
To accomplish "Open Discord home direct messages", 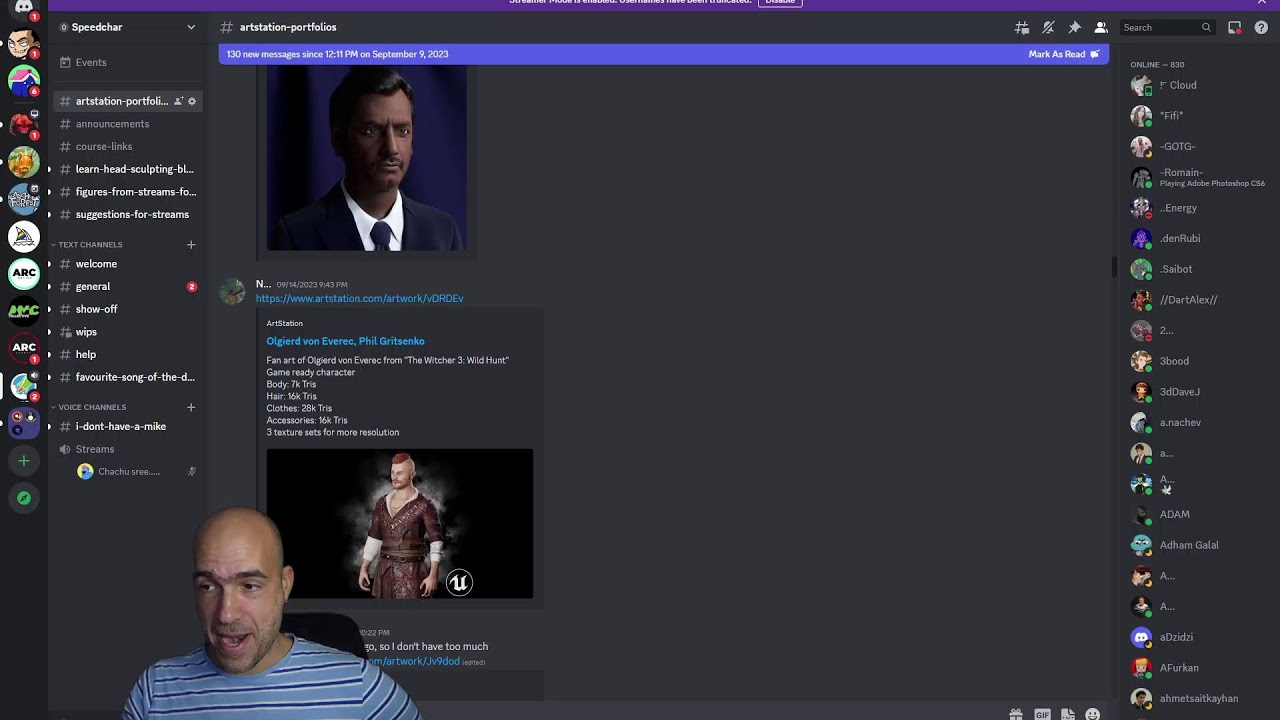I will pos(24,8).
